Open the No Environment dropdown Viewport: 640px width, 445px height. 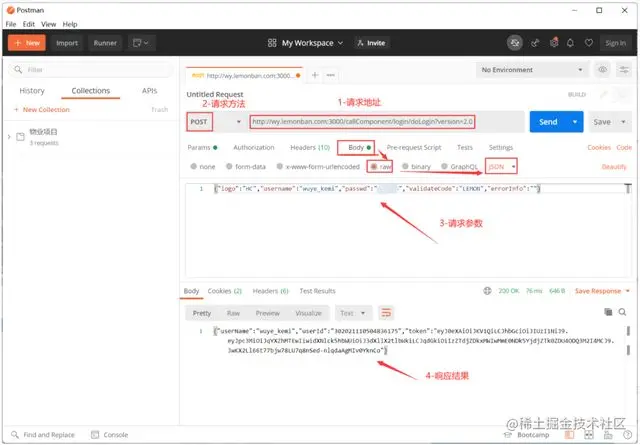[532, 70]
